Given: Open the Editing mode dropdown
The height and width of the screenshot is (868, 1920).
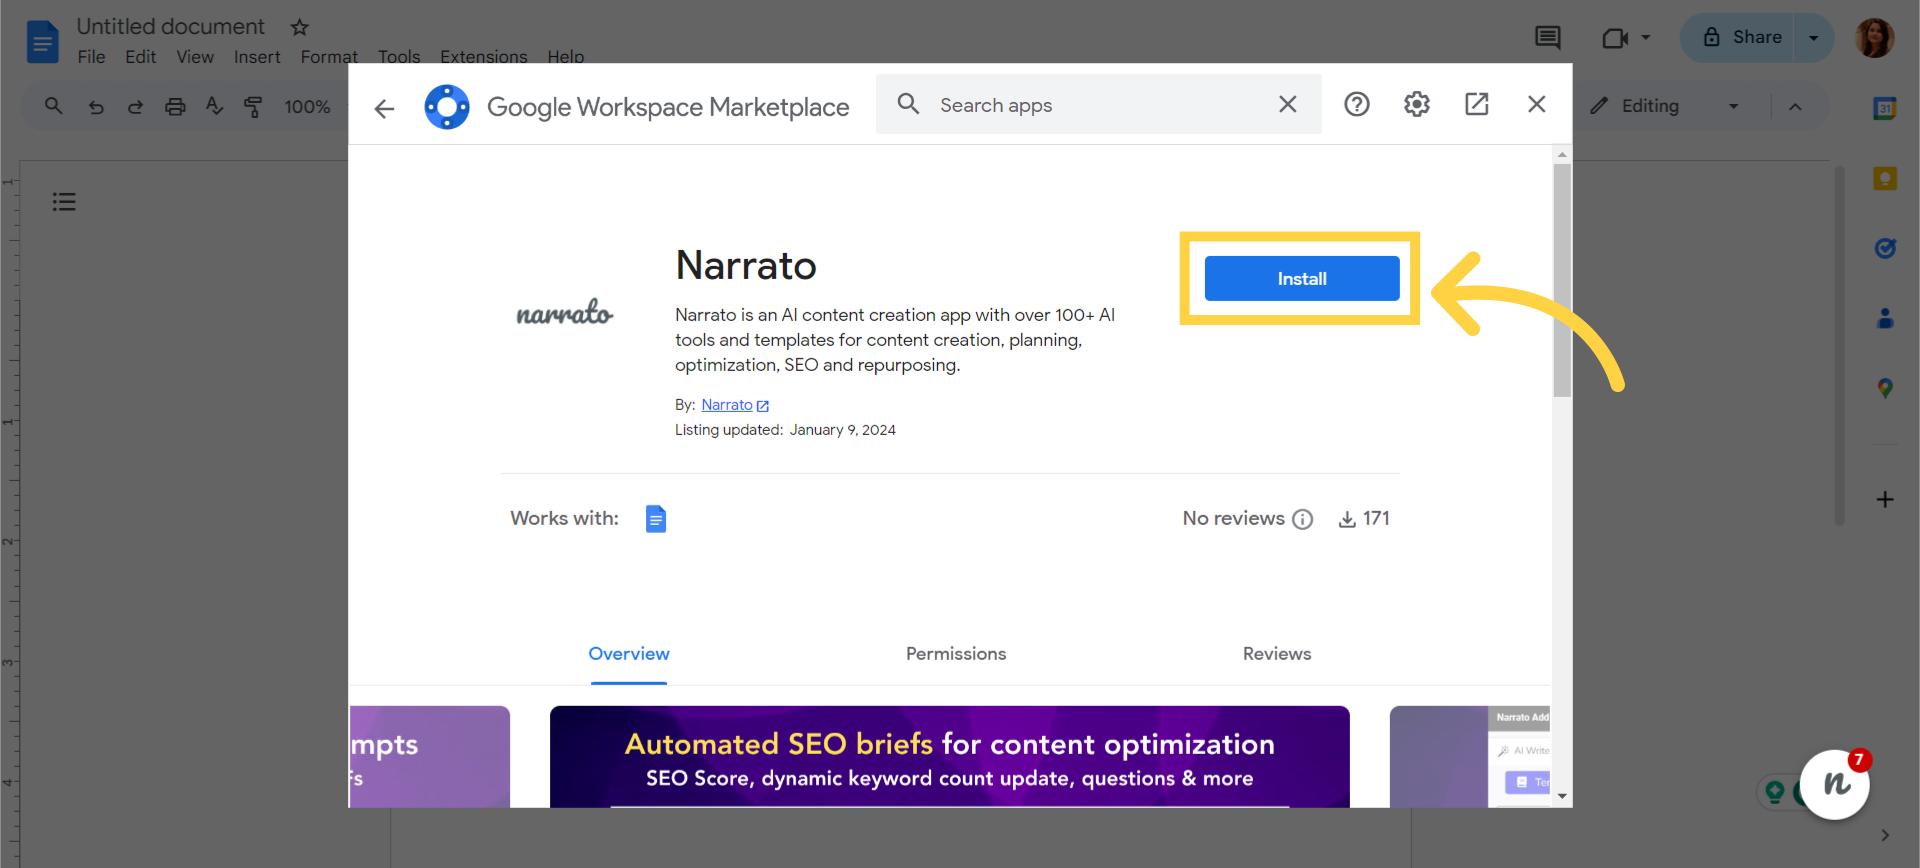Looking at the screenshot, I should tap(1665, 106).
